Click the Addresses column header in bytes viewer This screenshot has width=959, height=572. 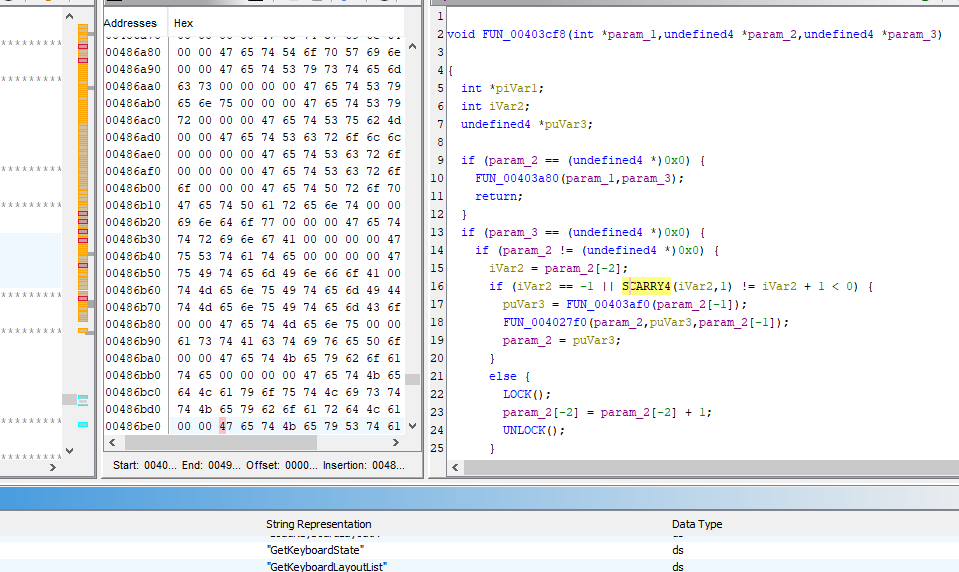130,23
